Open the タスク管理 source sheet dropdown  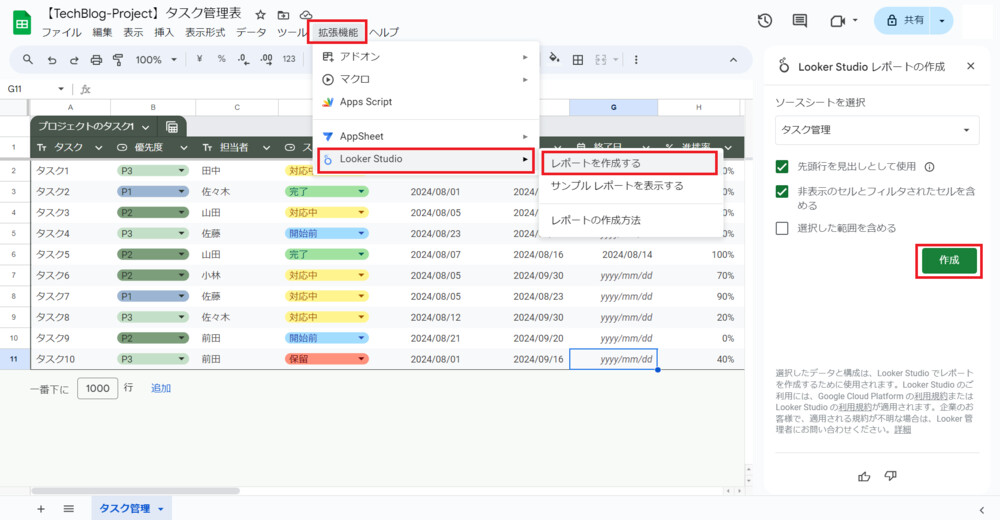pyautogui.click(x=877, y=129)
